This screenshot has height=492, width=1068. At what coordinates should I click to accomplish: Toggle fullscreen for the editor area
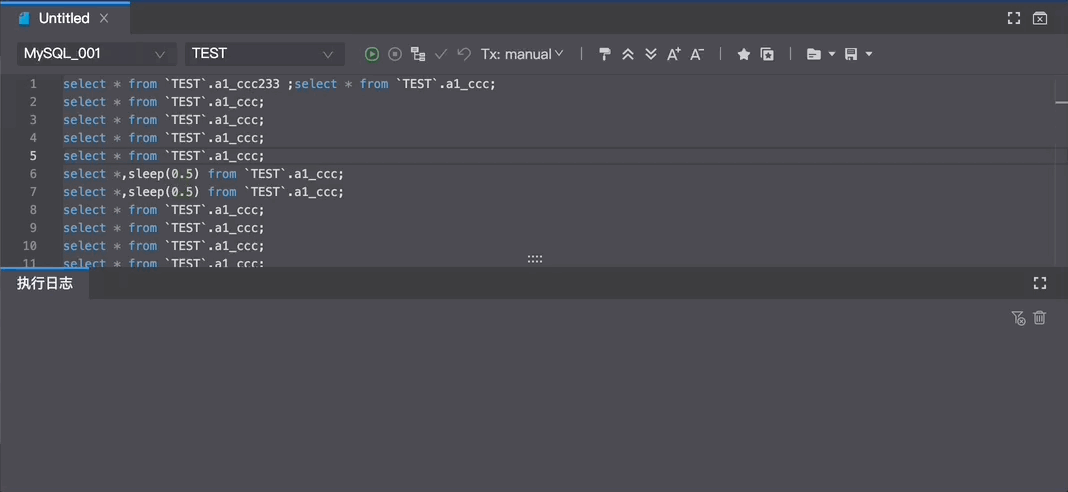[x=1014, y=18]
